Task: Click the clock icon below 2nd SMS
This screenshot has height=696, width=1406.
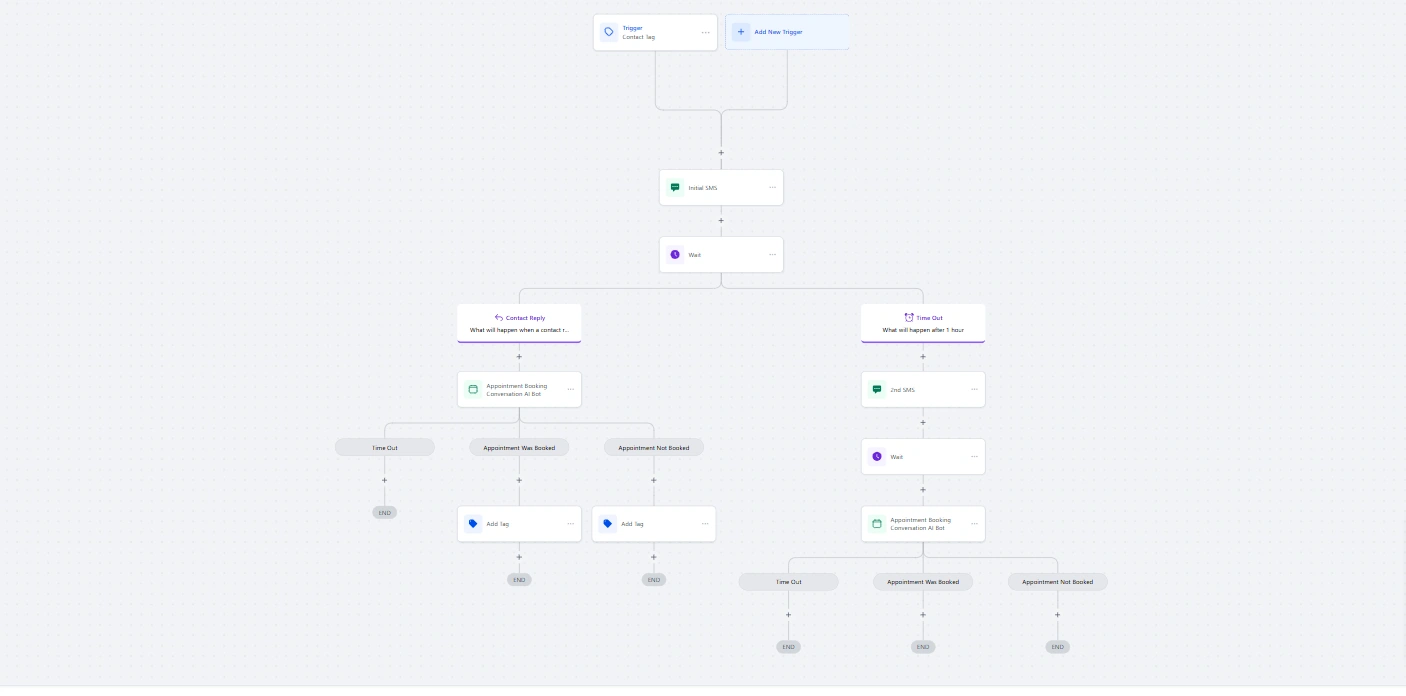Action: point(877,457)
